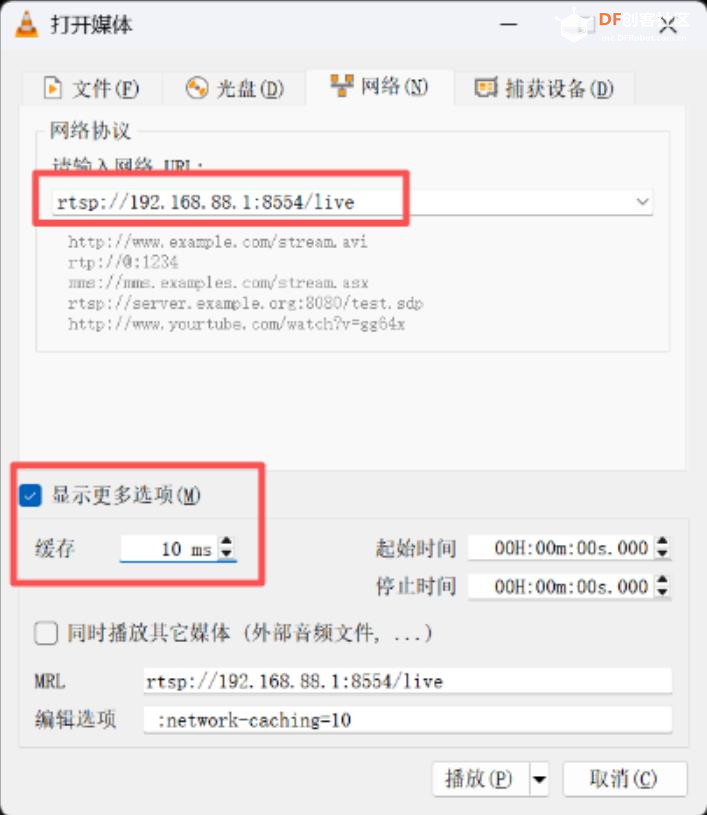Increase start time with up arrow
707x815 pixels.
[662, 542]
